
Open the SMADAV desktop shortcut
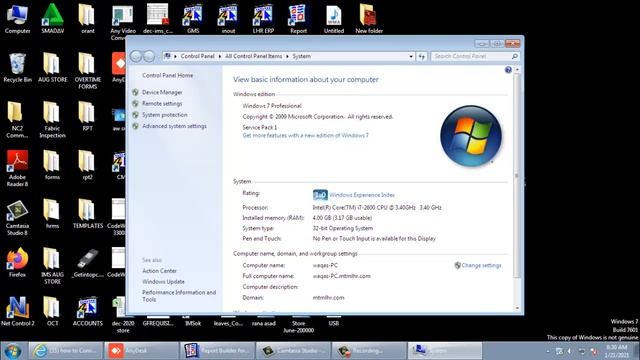tap(52, 18)
